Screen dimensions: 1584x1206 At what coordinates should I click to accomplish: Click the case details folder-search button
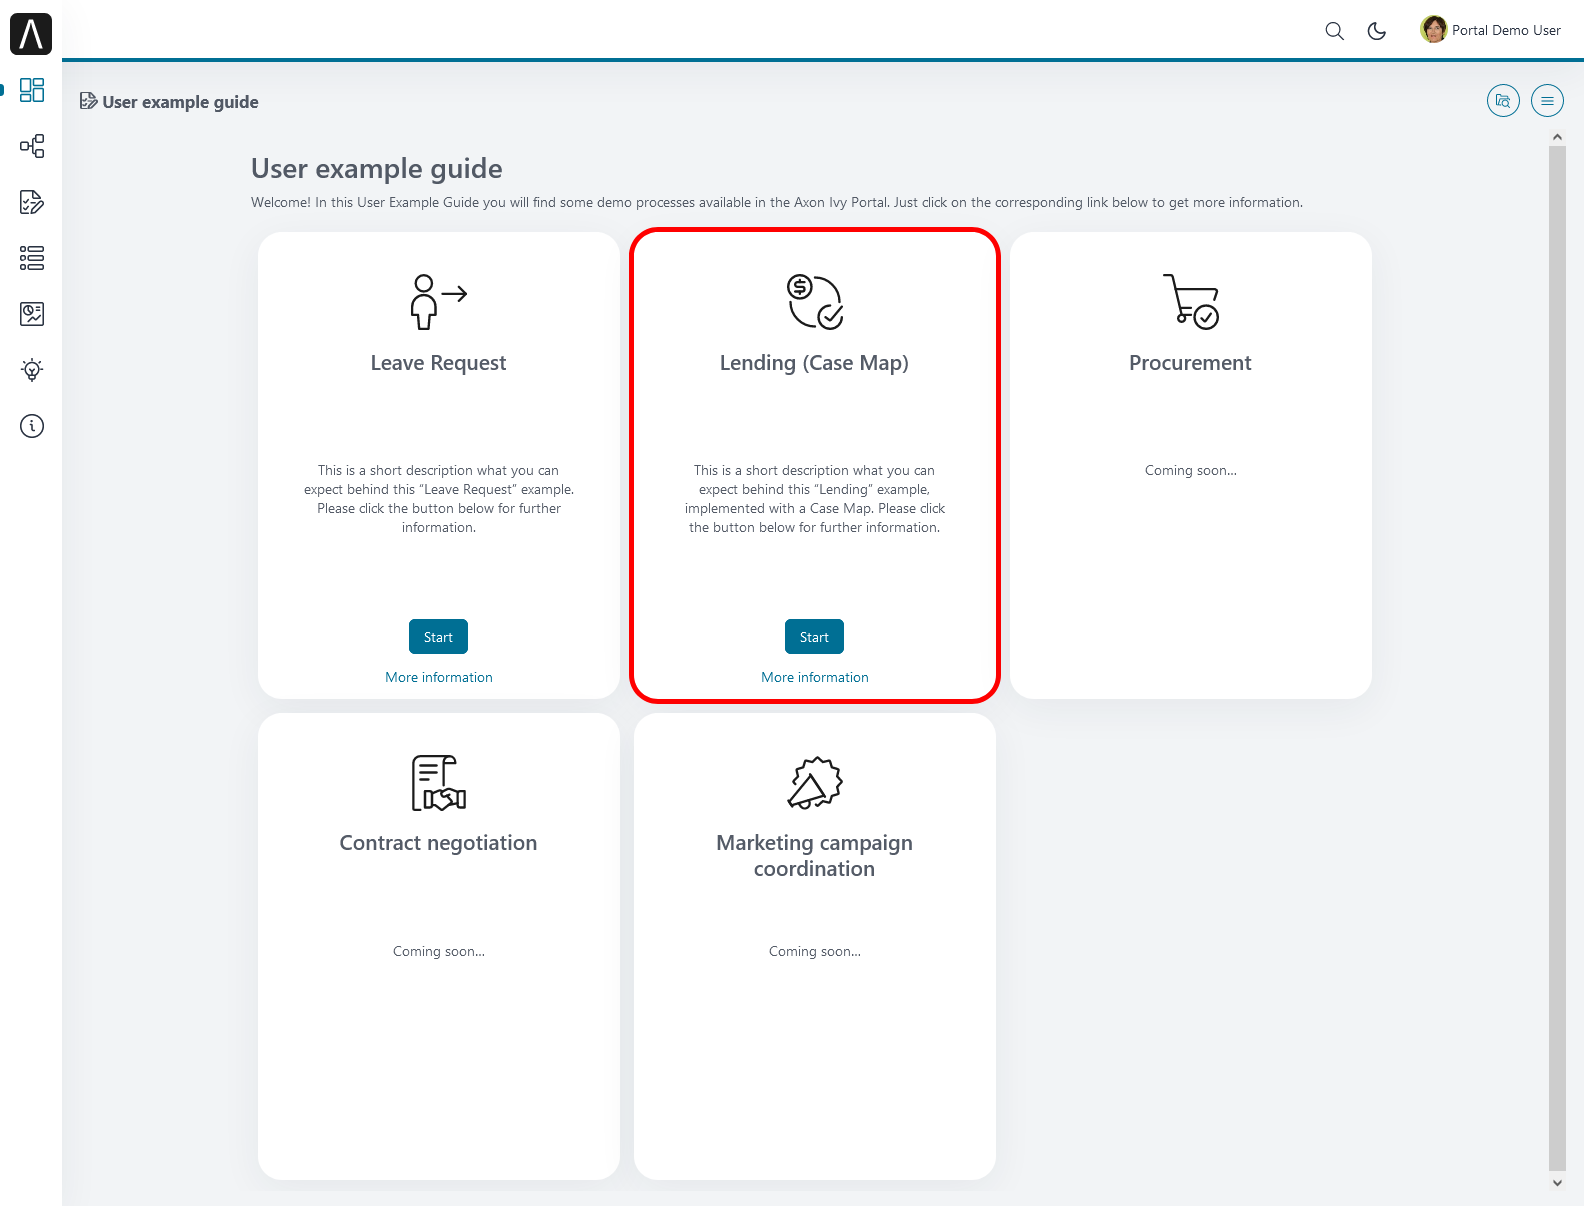(1503, 101)
